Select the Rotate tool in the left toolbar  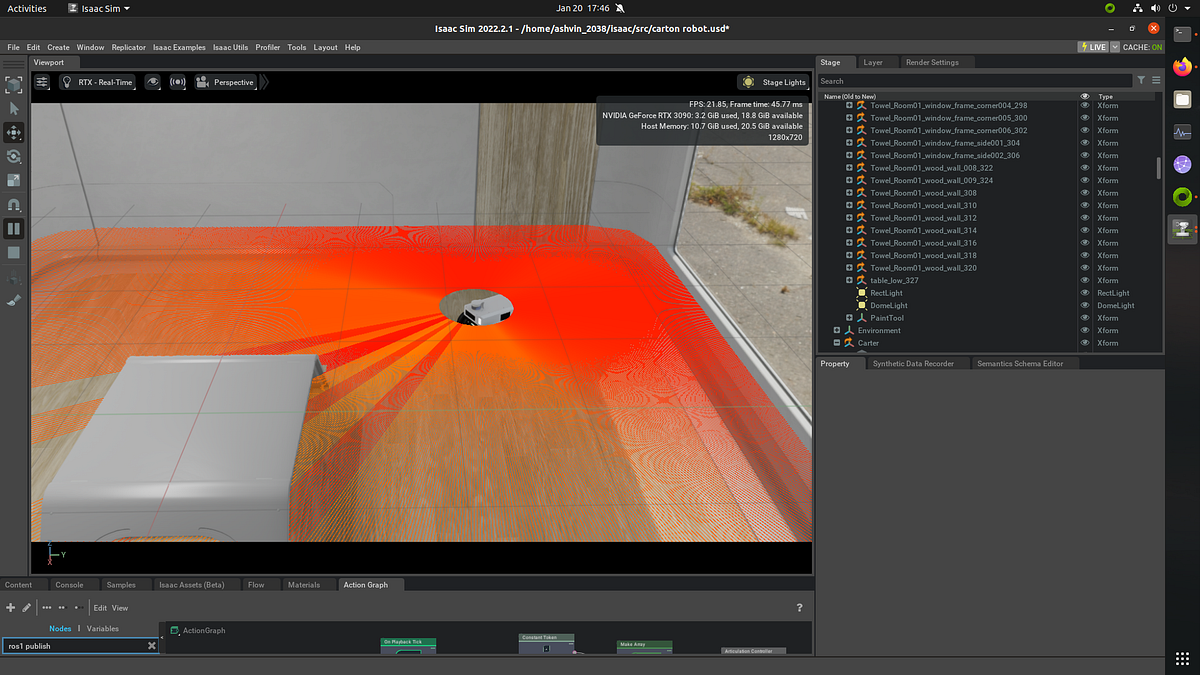coord(13,157)
